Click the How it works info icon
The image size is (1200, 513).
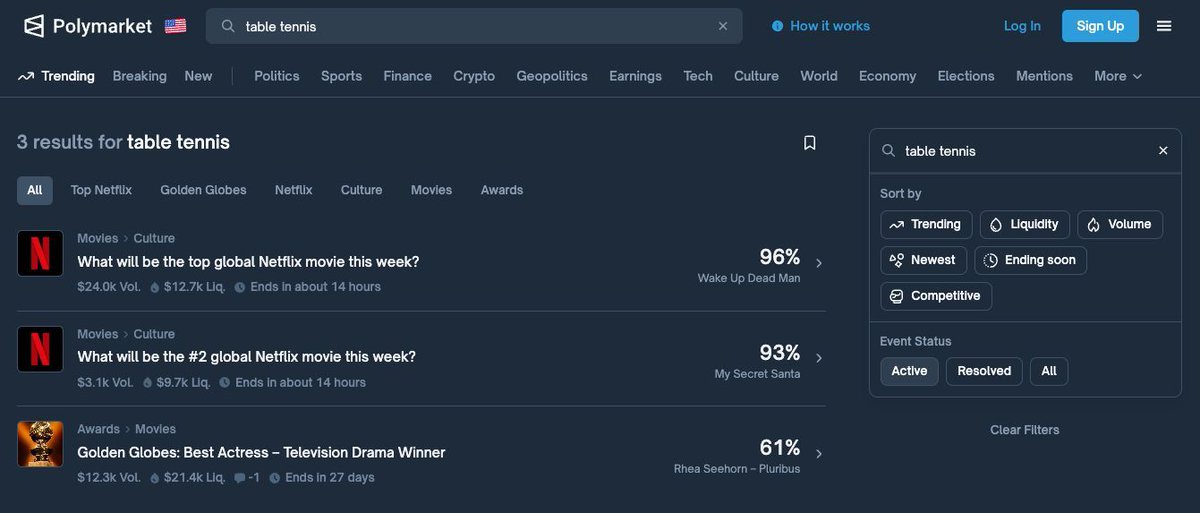point(777,26)
